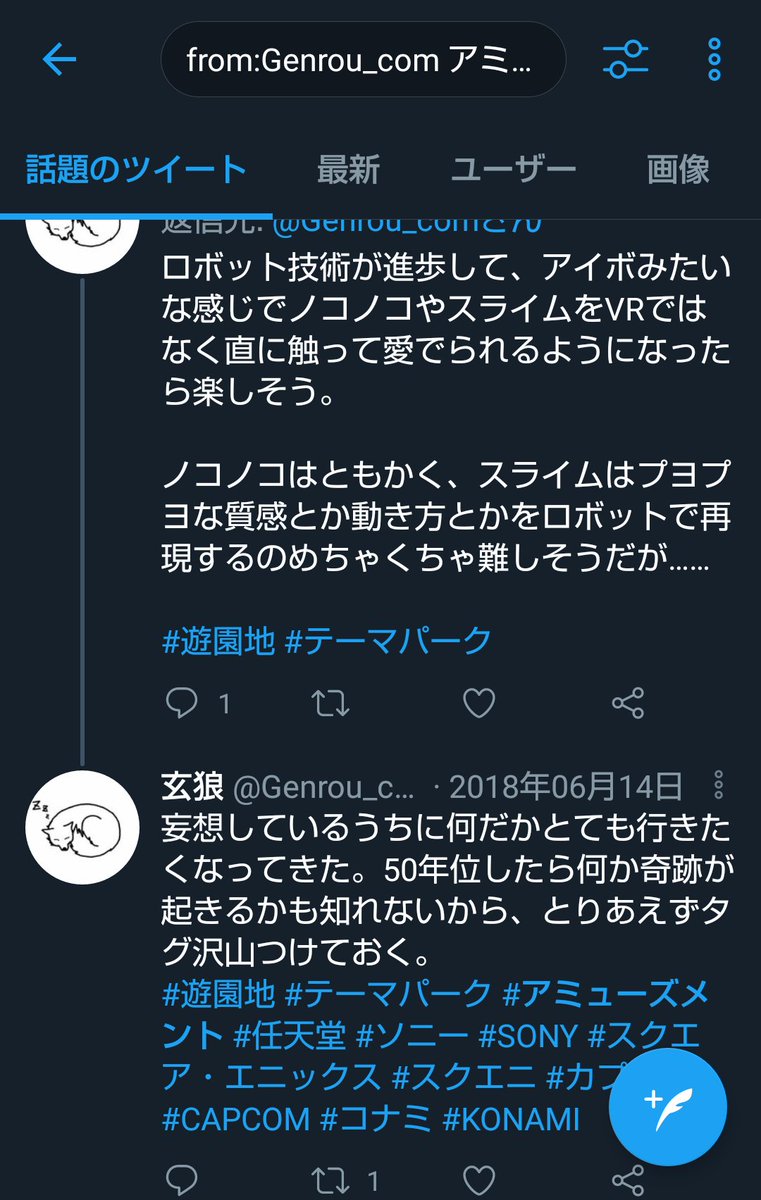Retweet the June 14 tweet
761x1200 pixels.
pyautogui.click(x=329, y=1180)
